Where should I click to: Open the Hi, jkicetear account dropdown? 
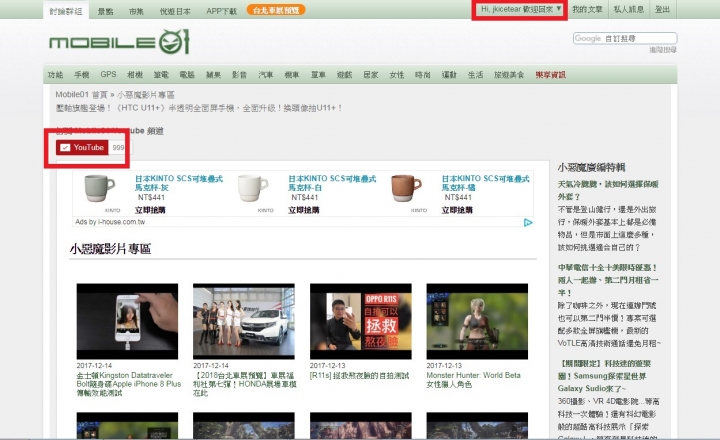click(x=521, y=9)
